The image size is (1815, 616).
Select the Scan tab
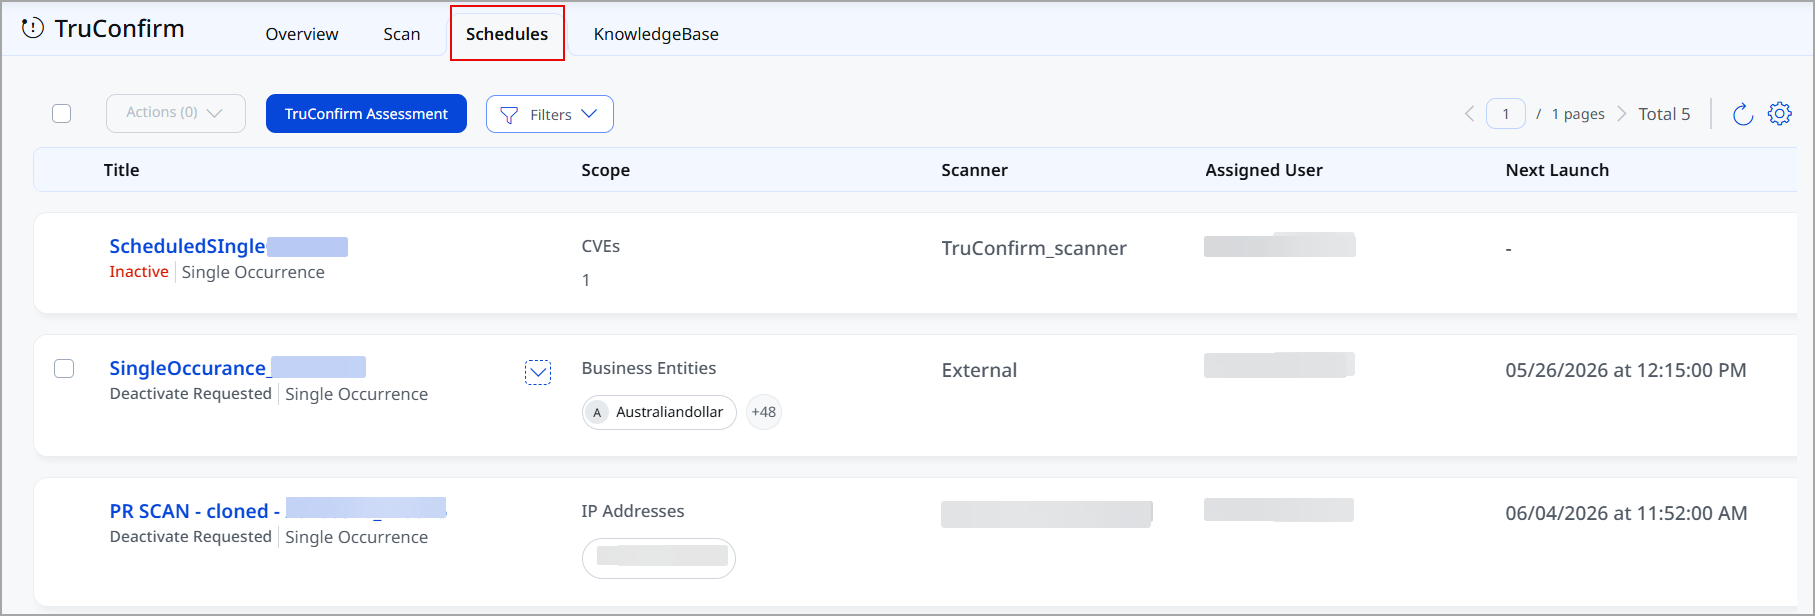(402, 34)
